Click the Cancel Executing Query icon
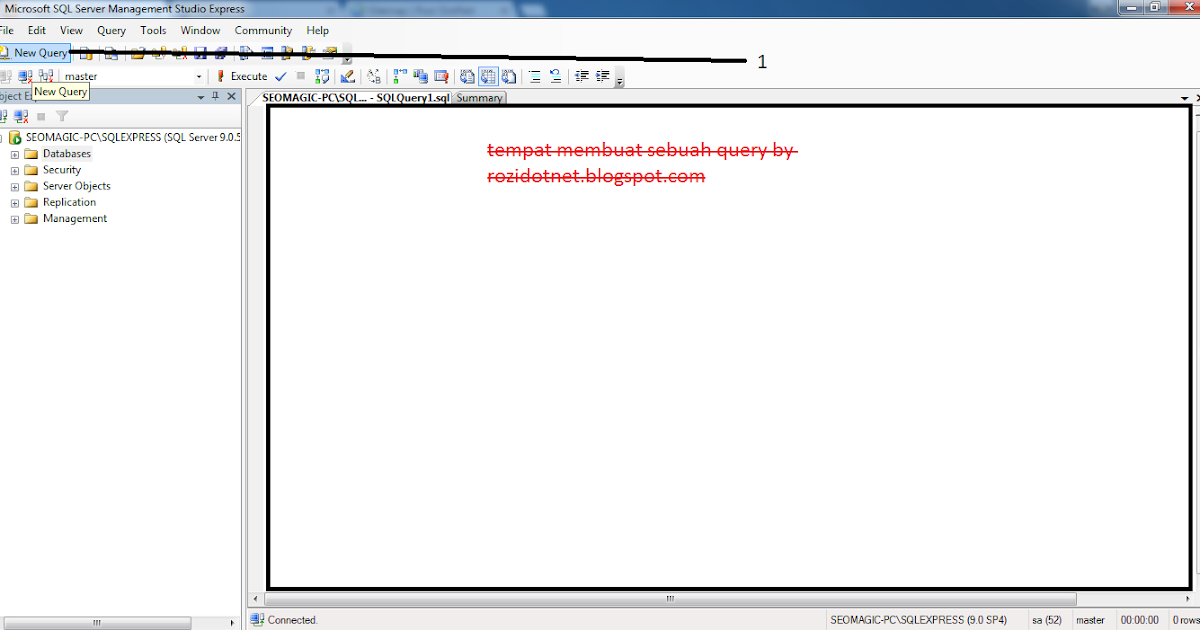1200x630 pixels. (300, 76)
